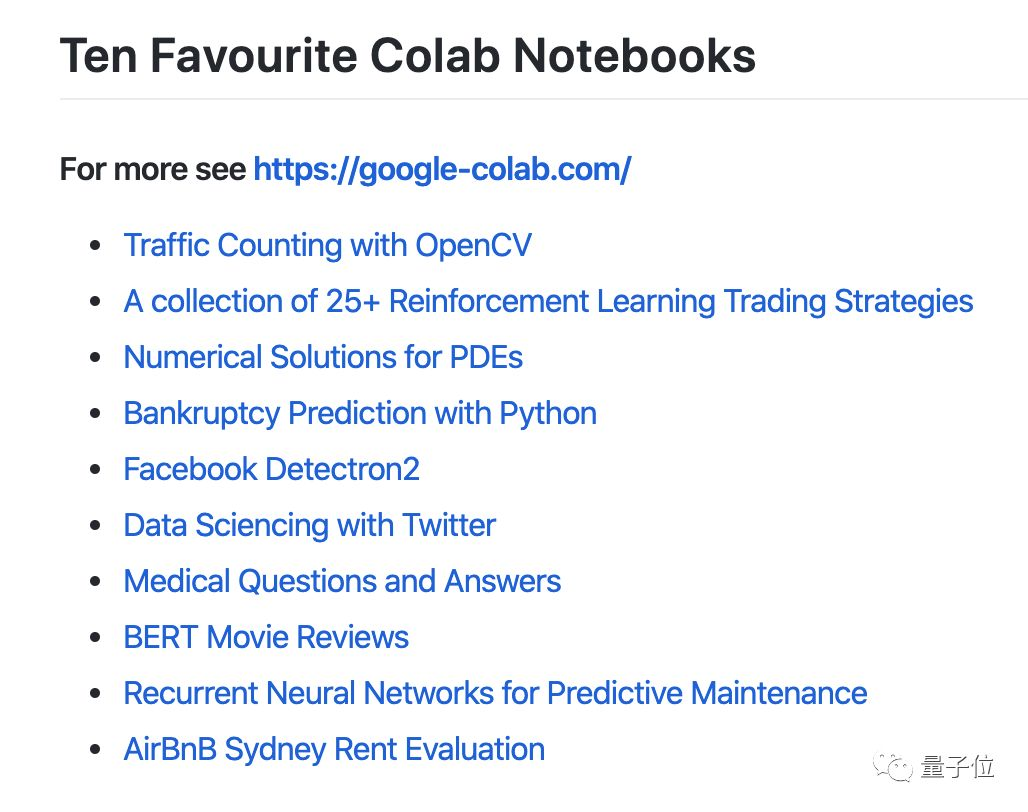This screenshot has width=1028, height=812.
Task: Open Recurrent Neural Networks for Predictive Maintenance
Action: point(495,693)
